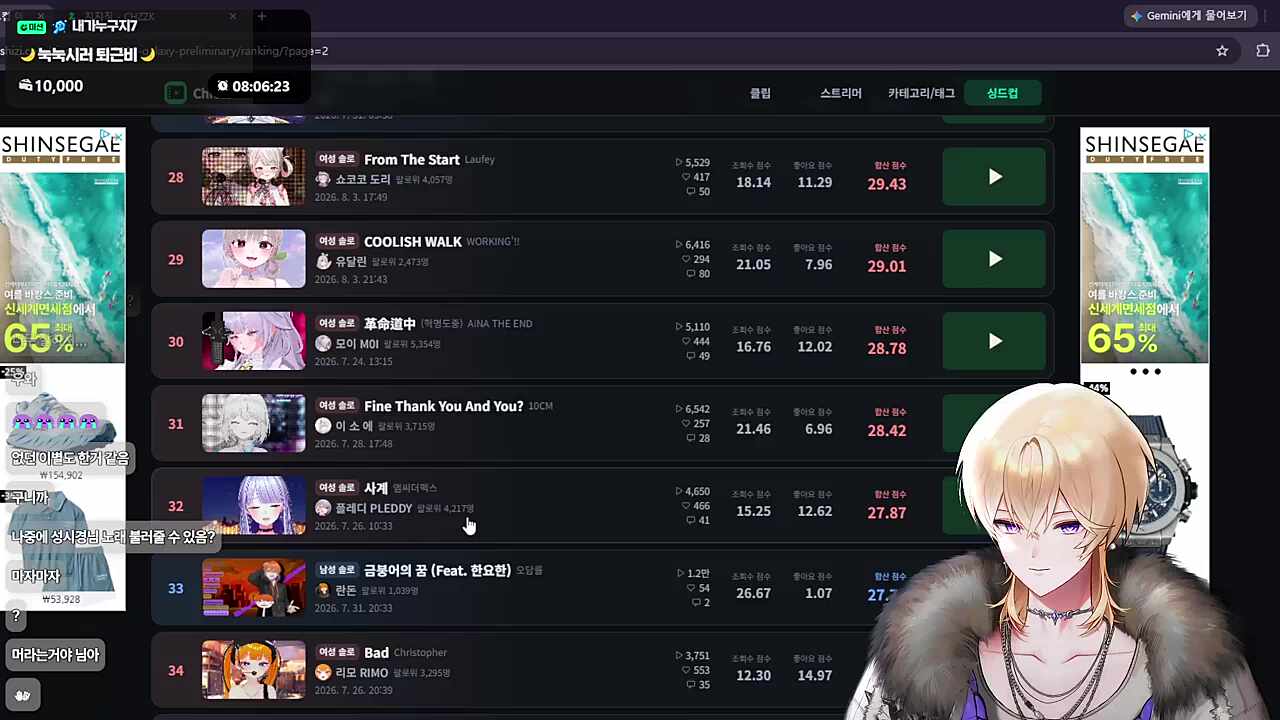Click the comments icon beside 50
The width and height of the screenshot is (1280, 720).
click(691, 192)
